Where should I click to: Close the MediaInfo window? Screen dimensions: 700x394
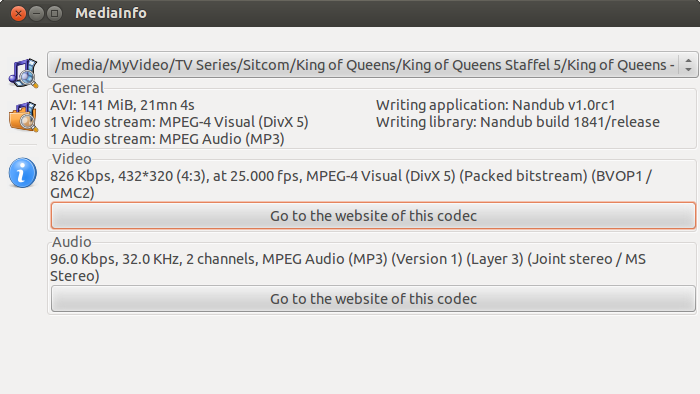coord(18,13)
